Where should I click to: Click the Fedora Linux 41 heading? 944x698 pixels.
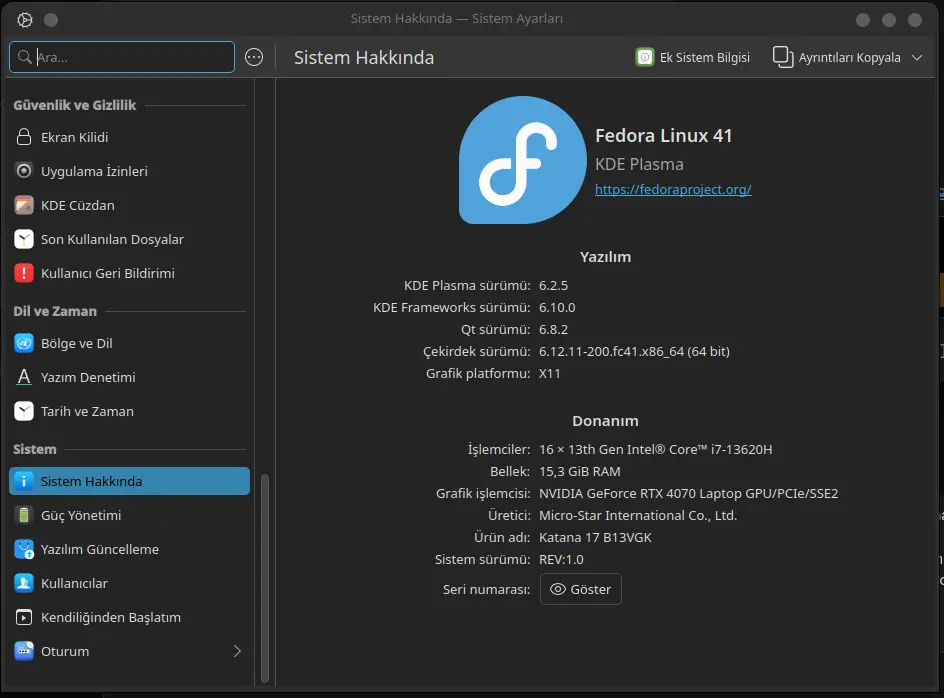coord(663,136)
